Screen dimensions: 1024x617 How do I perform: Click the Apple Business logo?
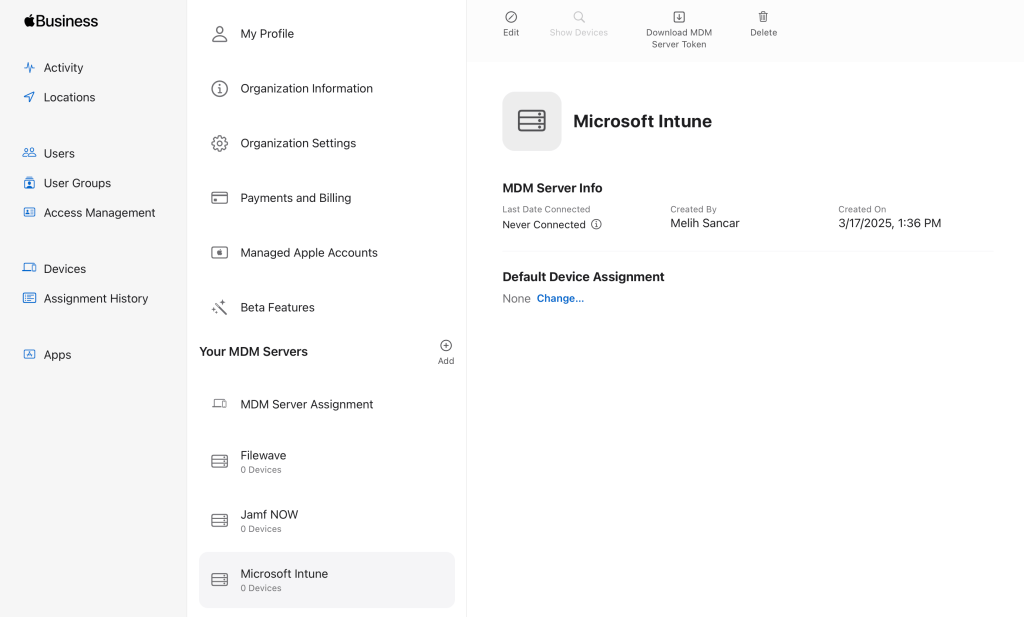pos(61,21)
